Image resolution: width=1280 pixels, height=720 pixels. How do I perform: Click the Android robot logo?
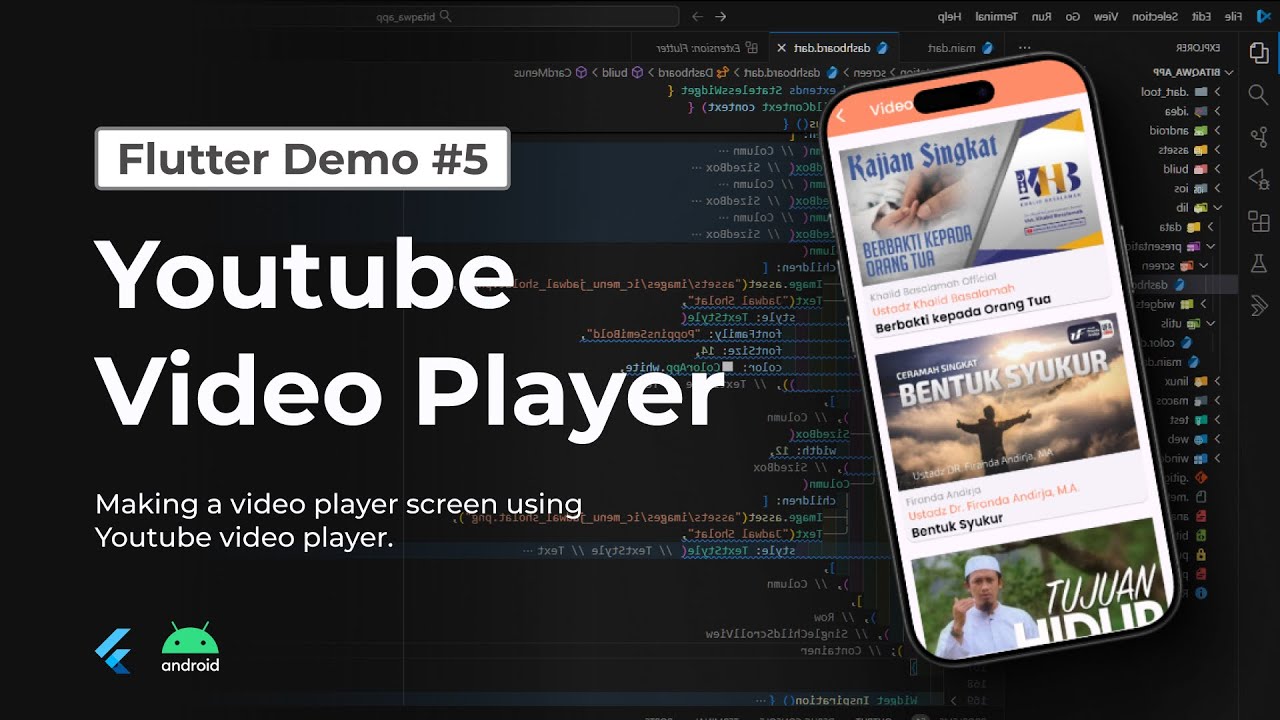(190, 648)
